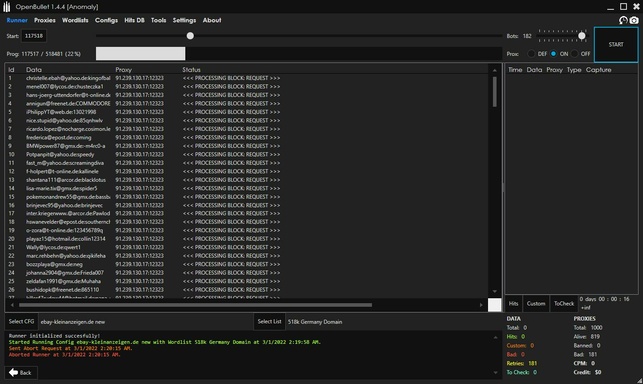This screenshot has height=384, width=643.
Task: Open the Tools tab
Action: click(158, 20)
